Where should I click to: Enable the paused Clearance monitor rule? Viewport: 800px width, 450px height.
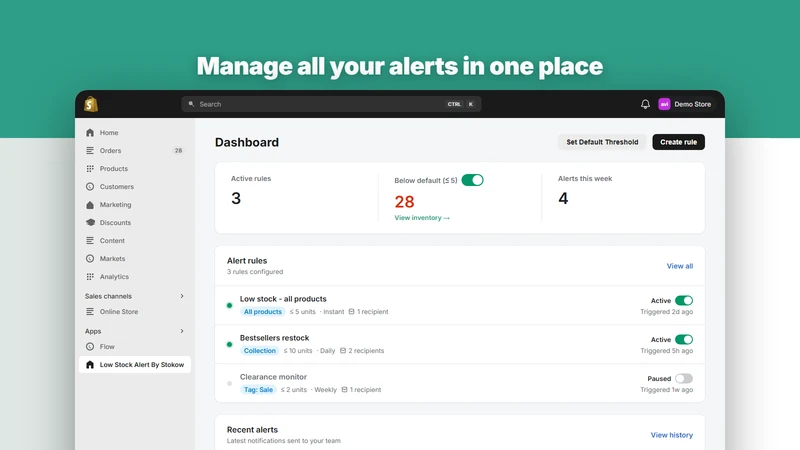point(684,379)
